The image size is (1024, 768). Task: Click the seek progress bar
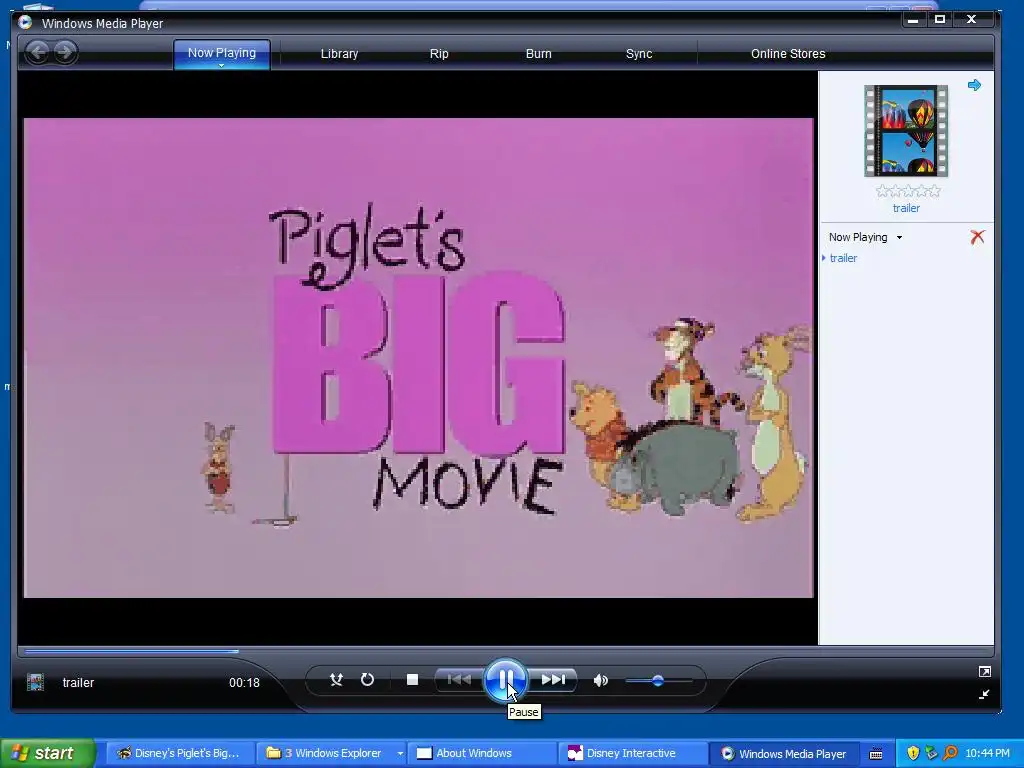(x=505, y=650)
